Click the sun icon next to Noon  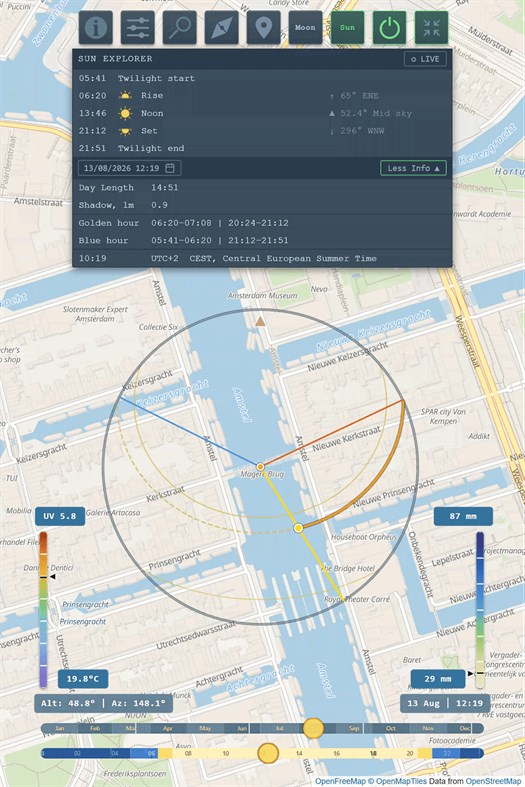point(125,113)
